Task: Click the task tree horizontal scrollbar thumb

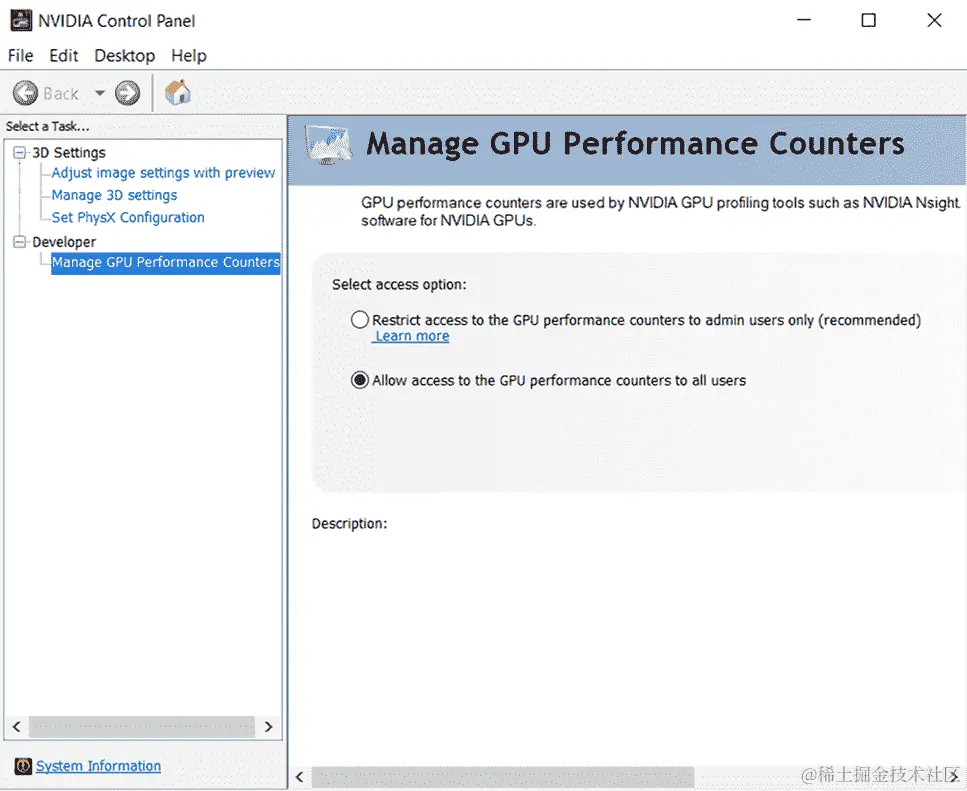Action: 142,726
